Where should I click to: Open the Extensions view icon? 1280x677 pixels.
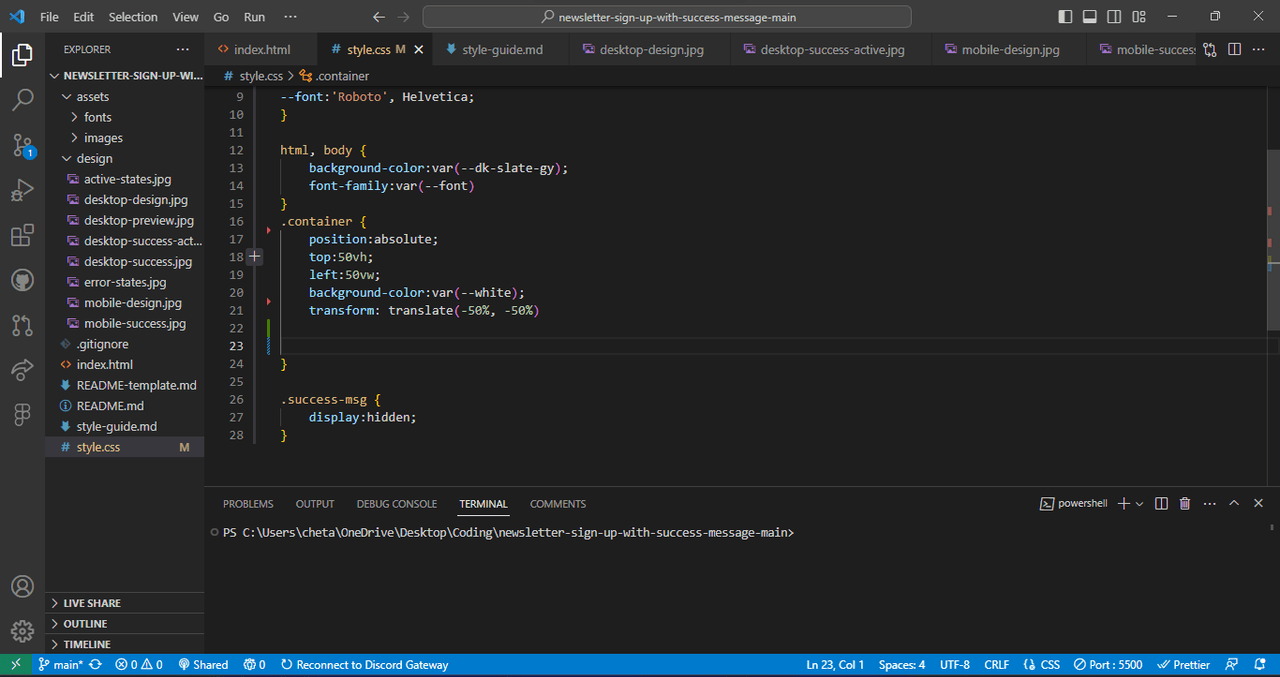click(x=22, y=236)
